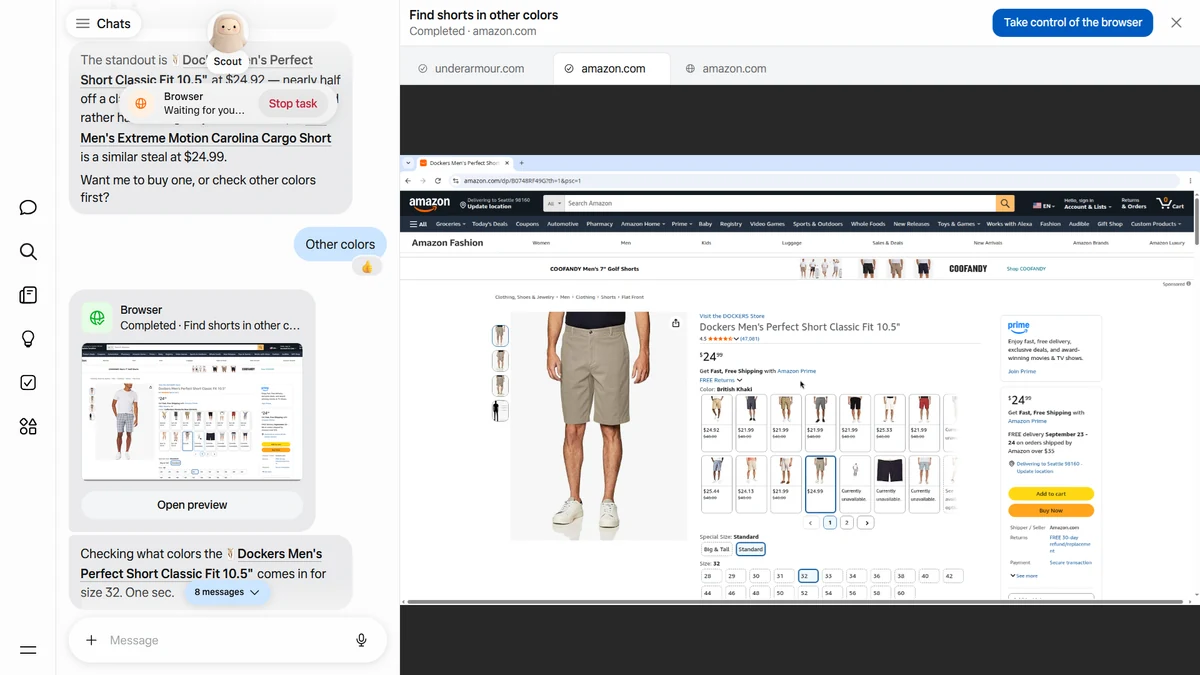Open new tab plus in embedded browser

[x=521, y=163]
